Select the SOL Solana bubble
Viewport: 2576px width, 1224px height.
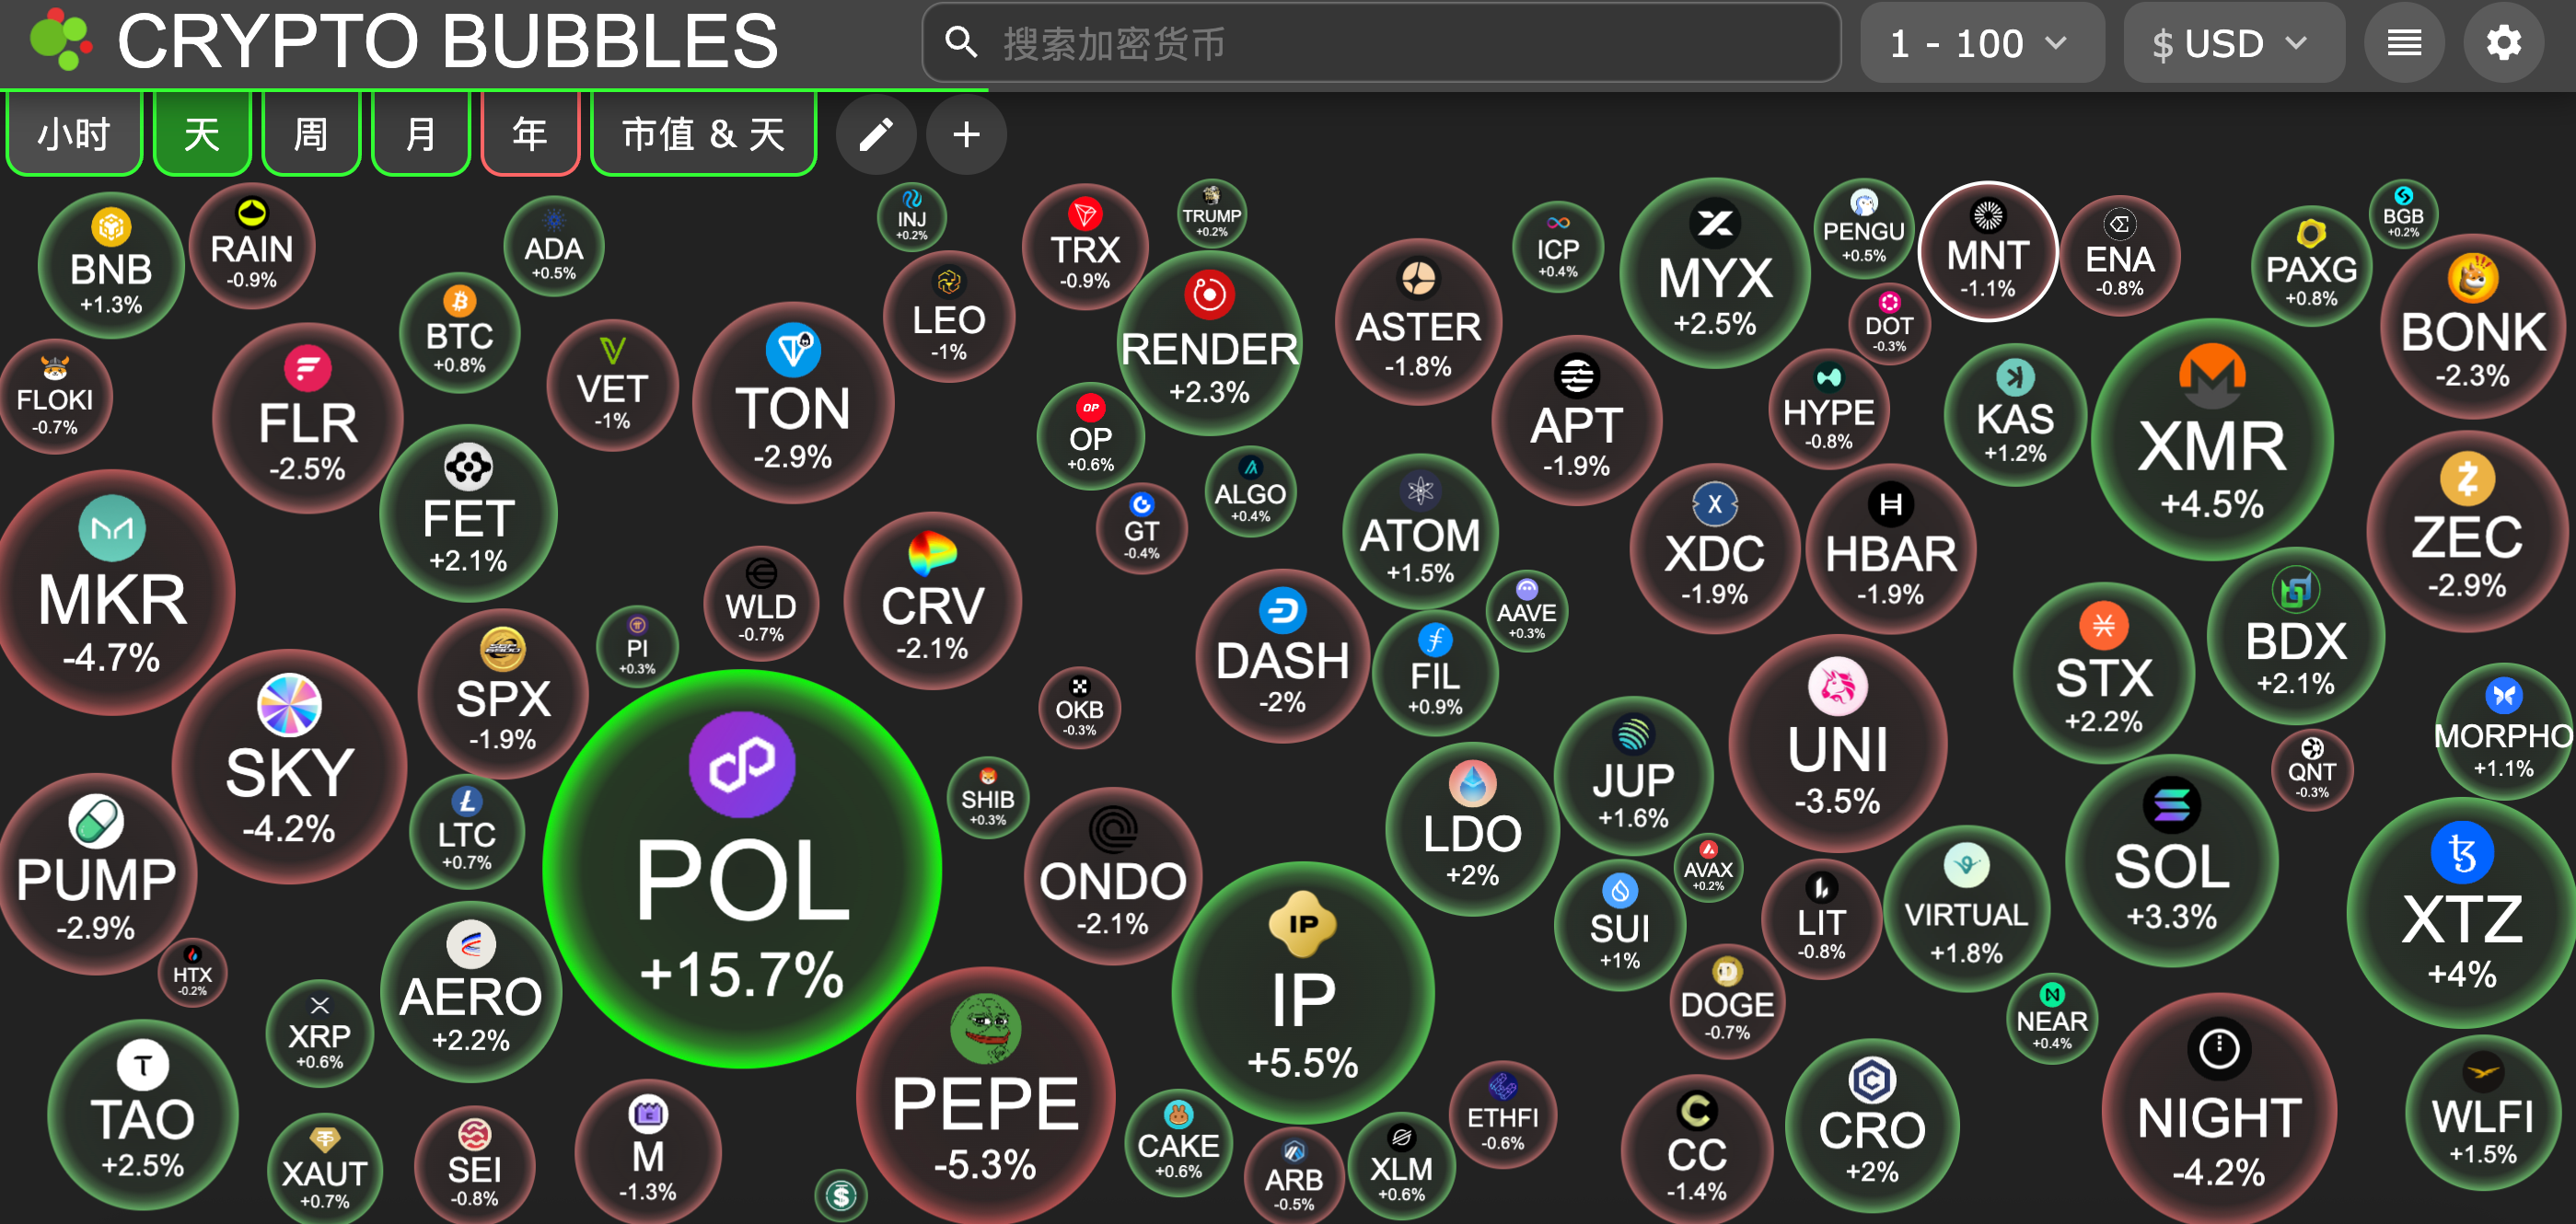tap(2172, 860)
